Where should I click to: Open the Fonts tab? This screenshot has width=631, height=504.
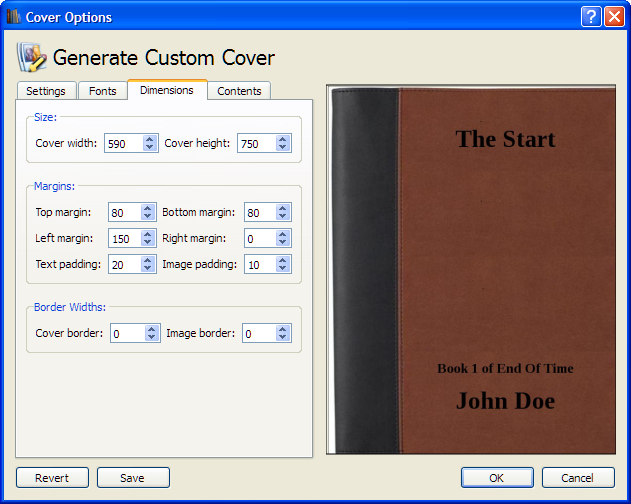pos(102,91)
